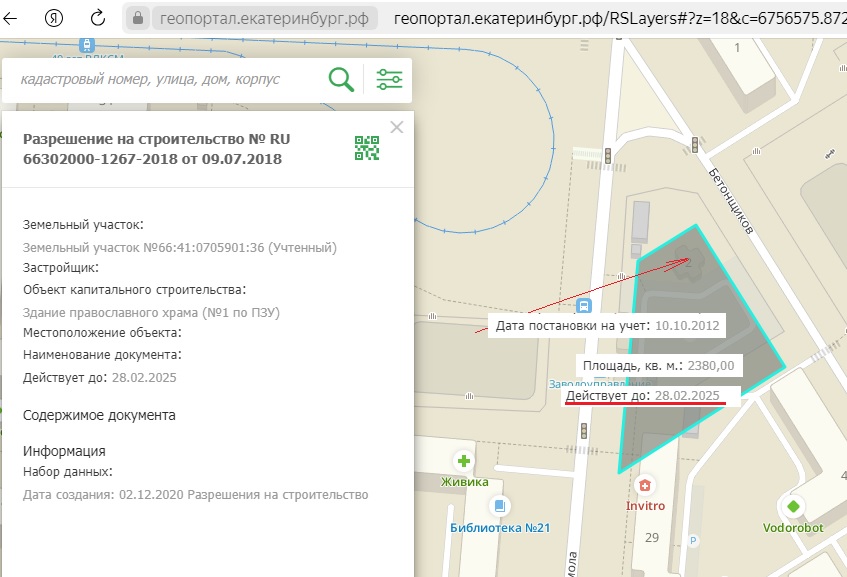The width and height of the screenshot is (847, 577).
Task: Click the green QR code icon
Action: (367, 148)
